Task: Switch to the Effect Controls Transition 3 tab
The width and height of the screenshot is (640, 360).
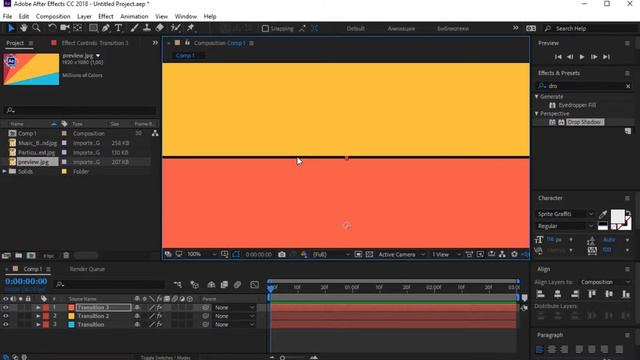Action: pyautogui.click(x=95, y=43)
